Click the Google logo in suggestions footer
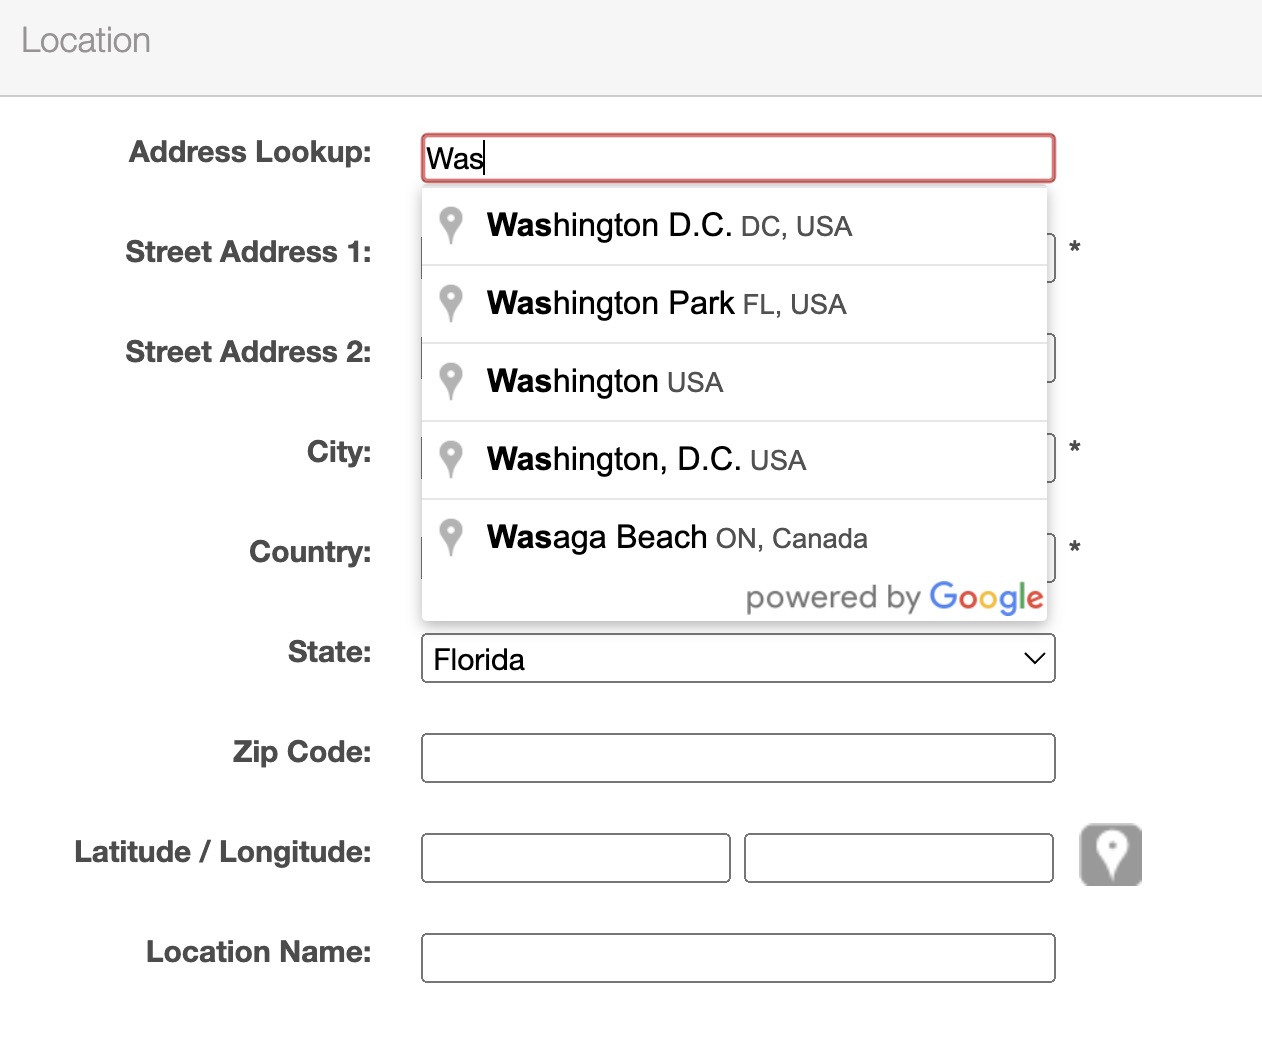This screenshot has height=1060, width=1262. pyautogui.click(x=986, y=597)
